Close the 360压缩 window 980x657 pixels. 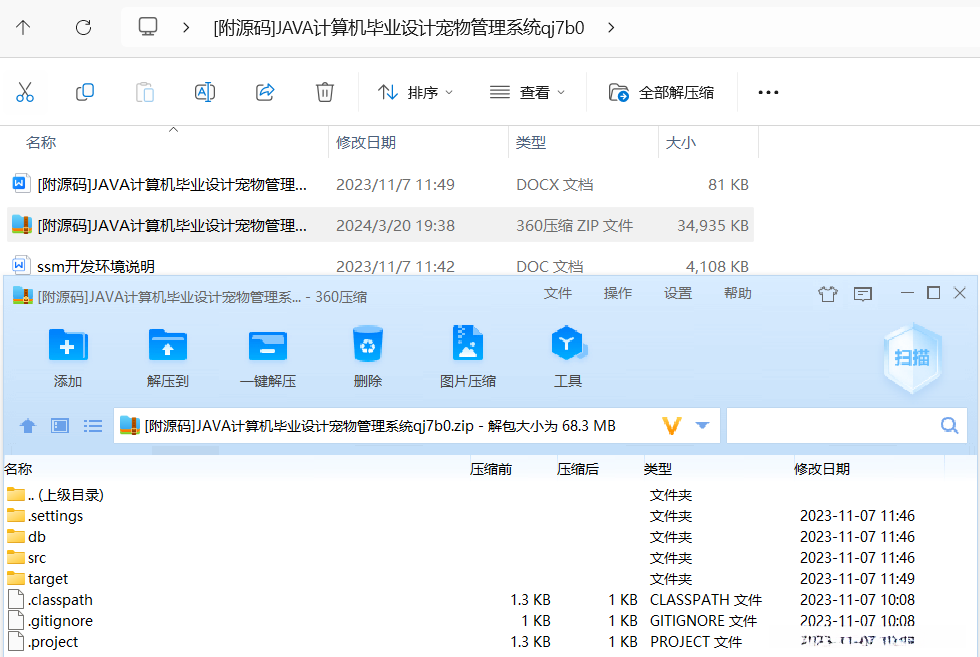960,293
